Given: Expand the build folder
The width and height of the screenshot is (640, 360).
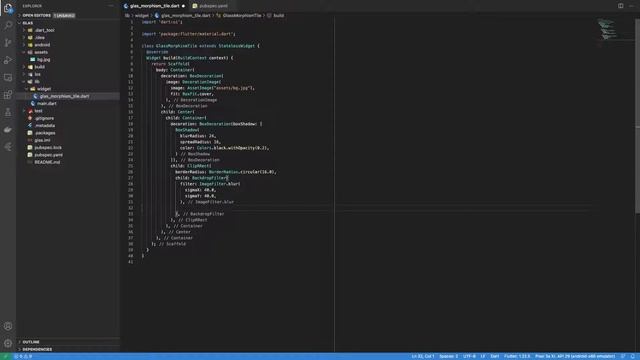Looking at the screenshot, I should pyautogui.click(x=40, y=67).
